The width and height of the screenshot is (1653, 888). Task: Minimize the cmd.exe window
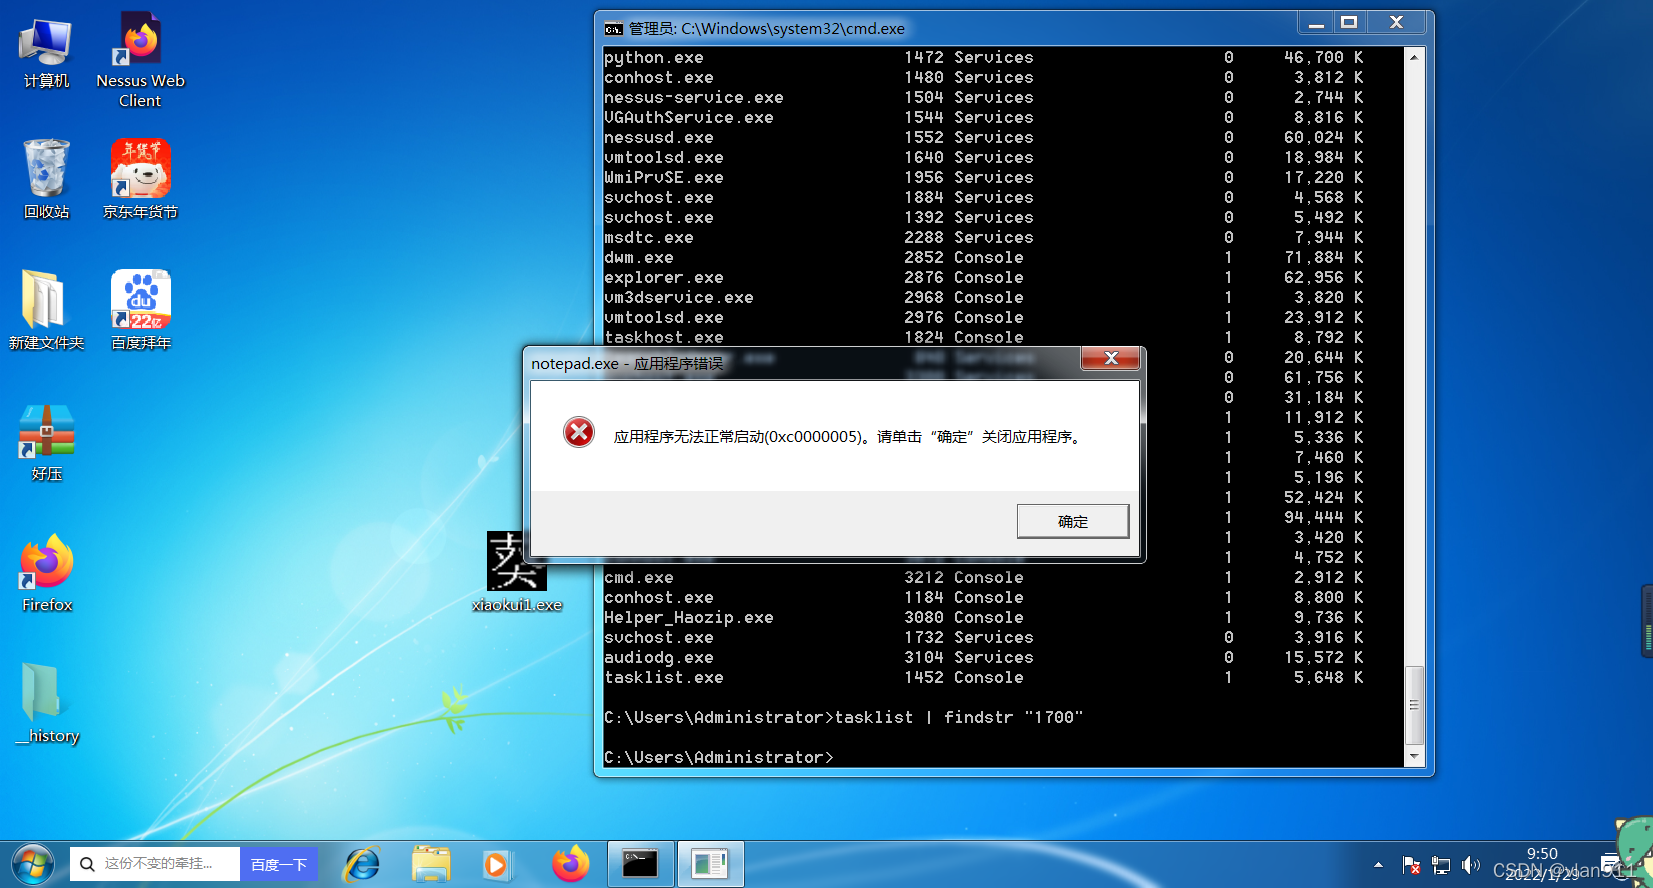tap(1316, 23)
